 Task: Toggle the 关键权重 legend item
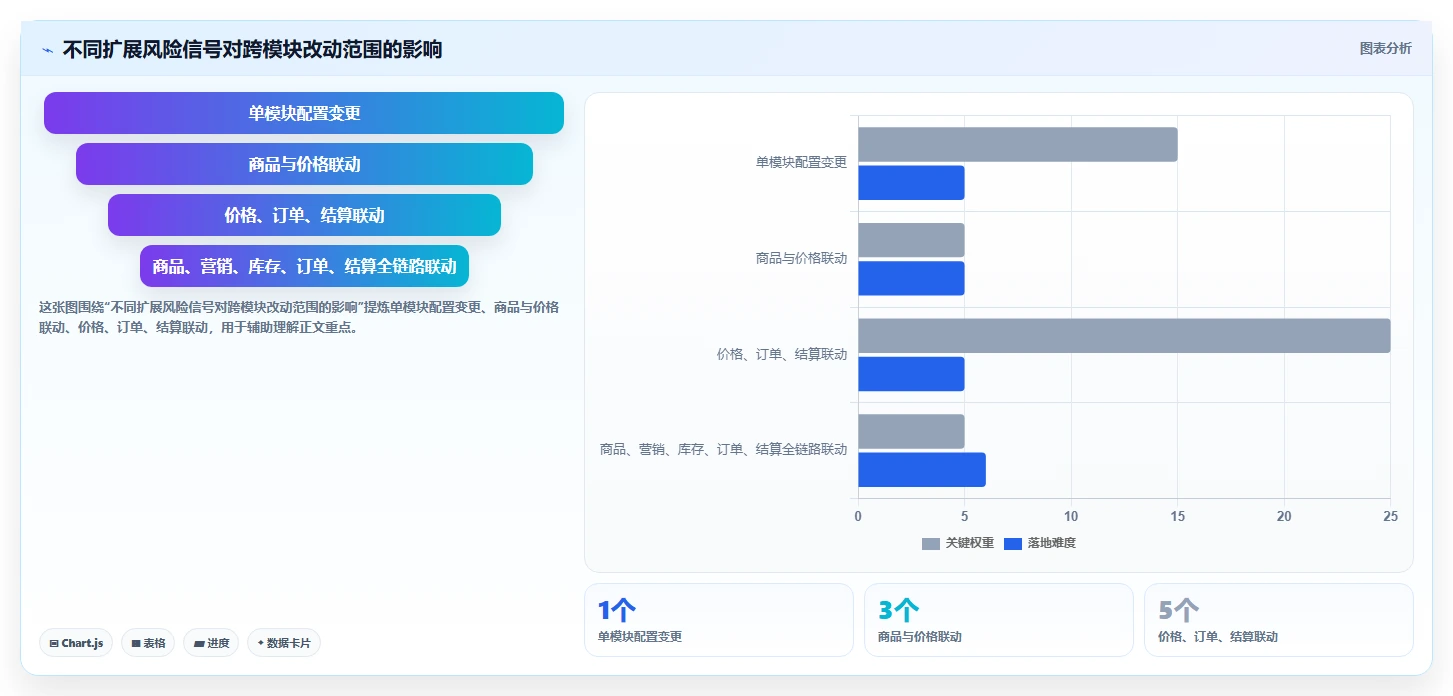click(958, 543)
